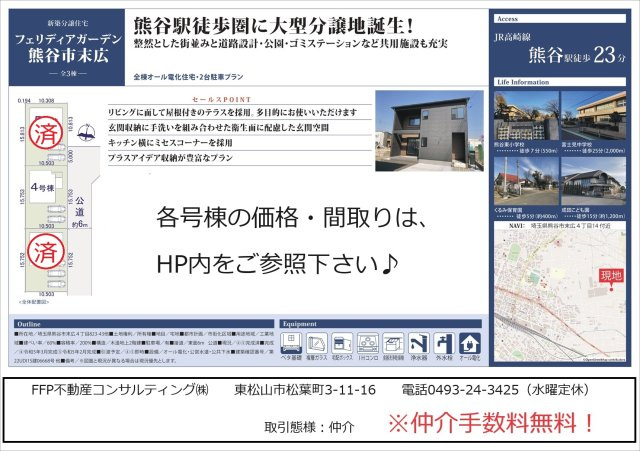Image resolution: width=640 pixels, height=451 pixels.
Task: Click the floor storage box equipment icon
Action: (393, 343)
